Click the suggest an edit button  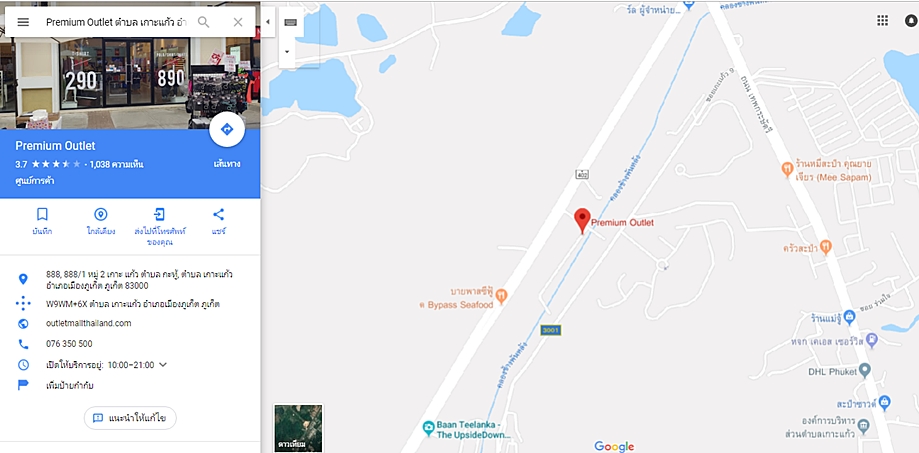130,418
